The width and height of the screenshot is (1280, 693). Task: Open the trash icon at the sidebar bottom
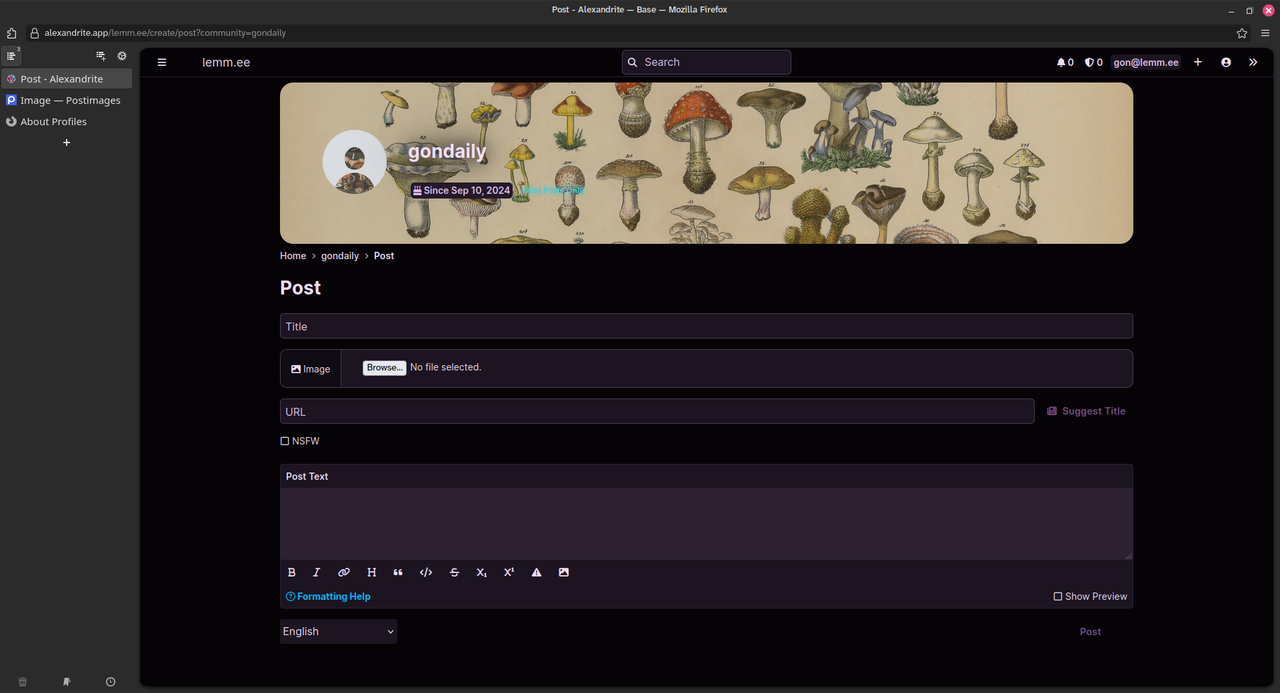pyautogui.click(x=23, y=682)
